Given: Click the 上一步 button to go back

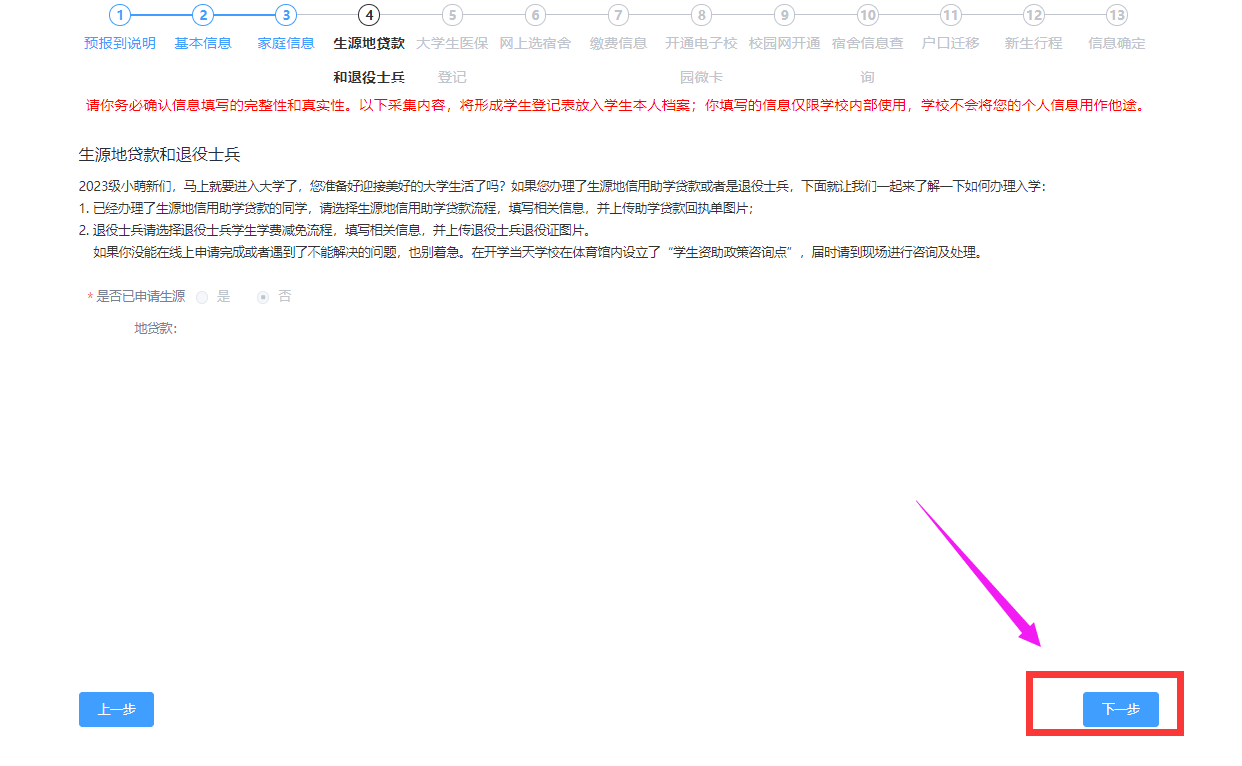Looking at the screenshot, I should 116,709.
